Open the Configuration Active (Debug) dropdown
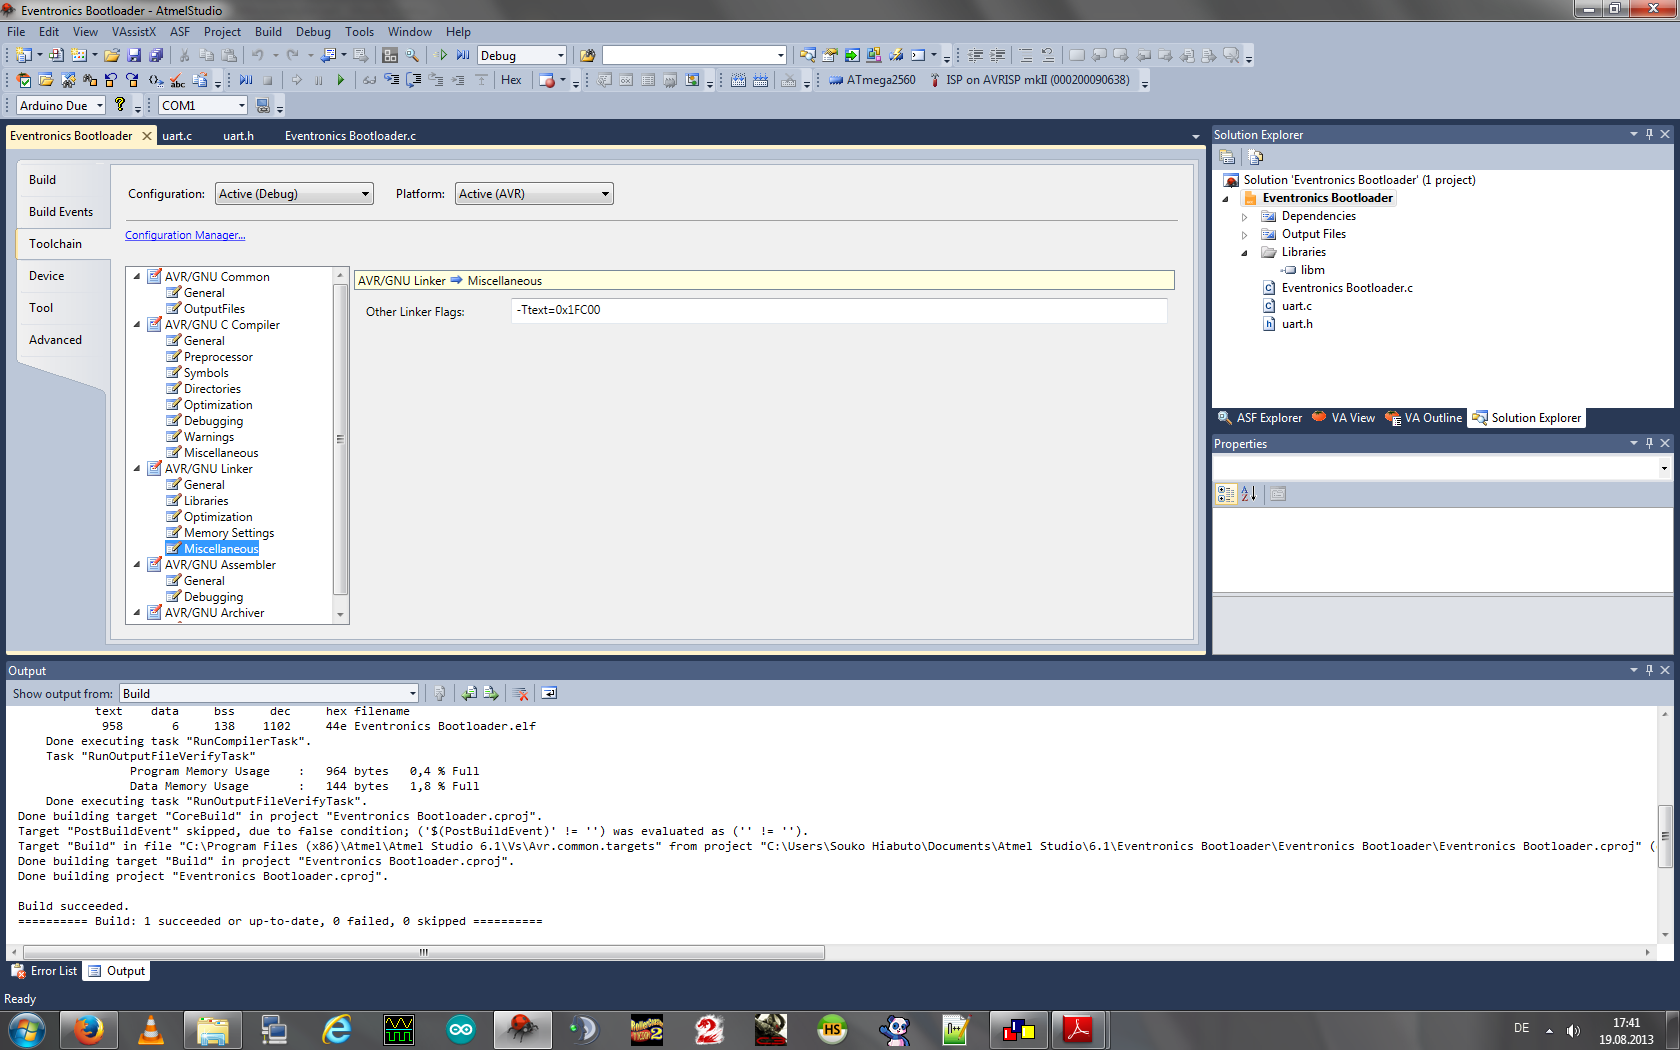Screen dimensions: 1680x1050 294,194
